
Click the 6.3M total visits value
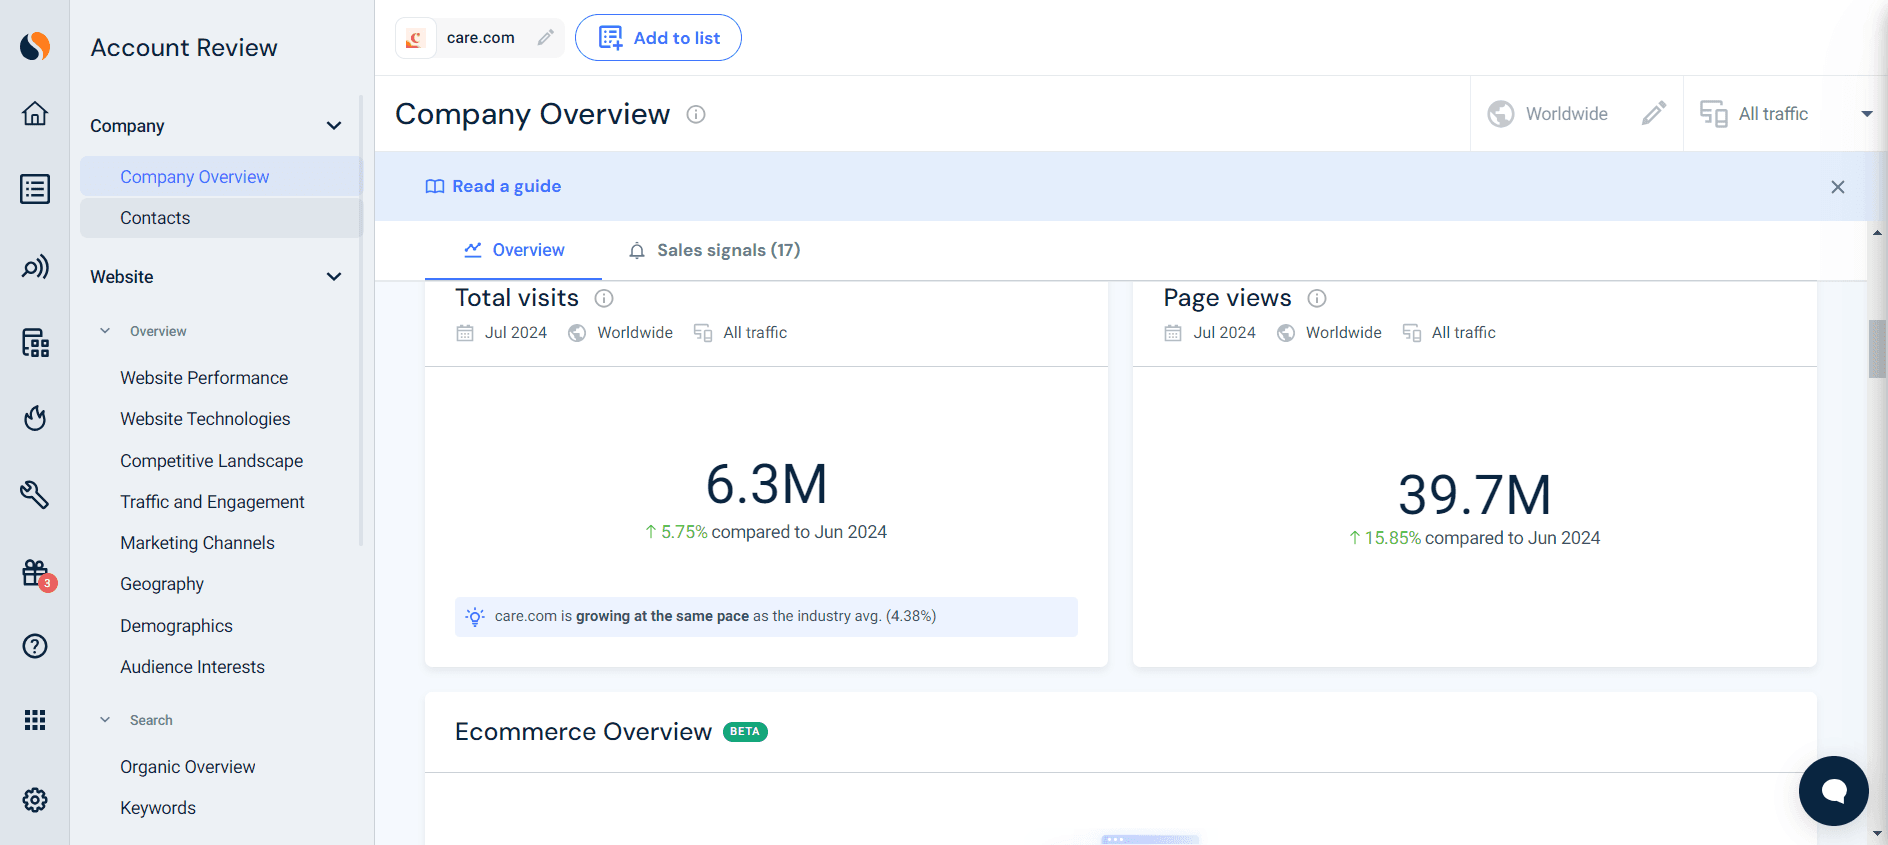(767, 484)
